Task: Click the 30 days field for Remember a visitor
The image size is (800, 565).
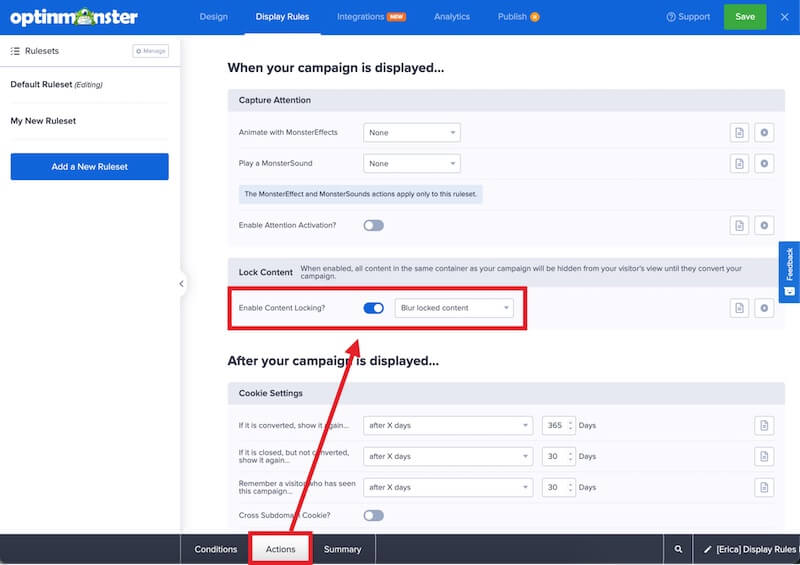Action: pyautogui.click(x=559, y=487)
